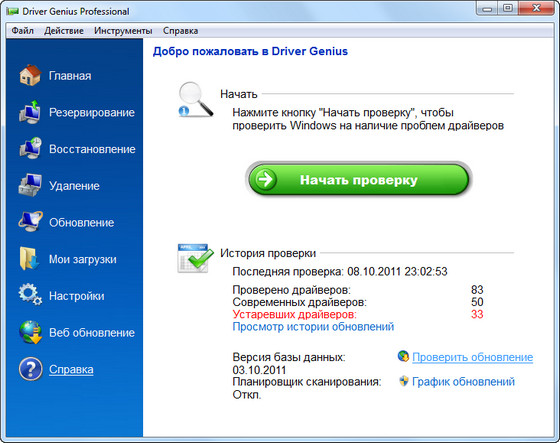
Task: Click the up-to-date drivers count 50
Action: click(477, 302)
